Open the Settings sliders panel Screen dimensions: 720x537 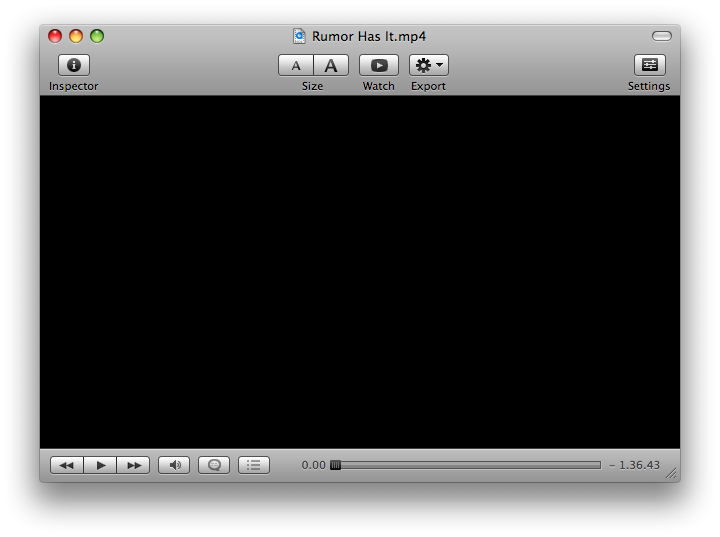(649, 65)
